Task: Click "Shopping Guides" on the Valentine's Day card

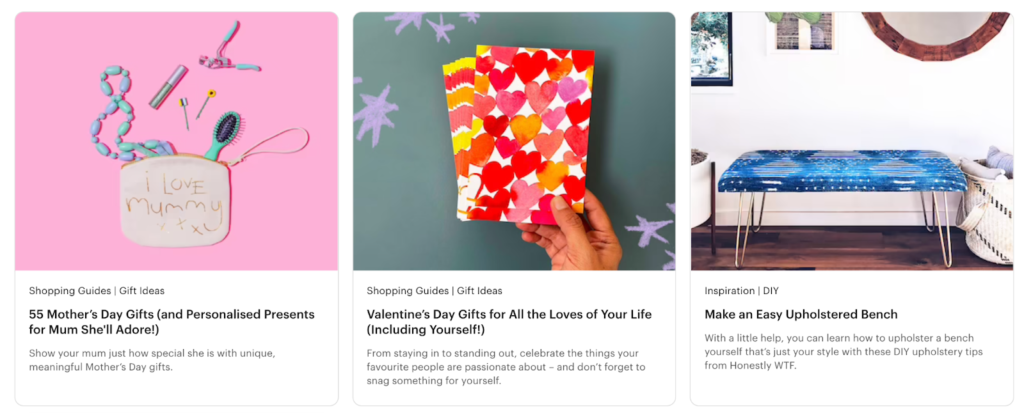Action: pyautogui.click(x=408, y=291)
